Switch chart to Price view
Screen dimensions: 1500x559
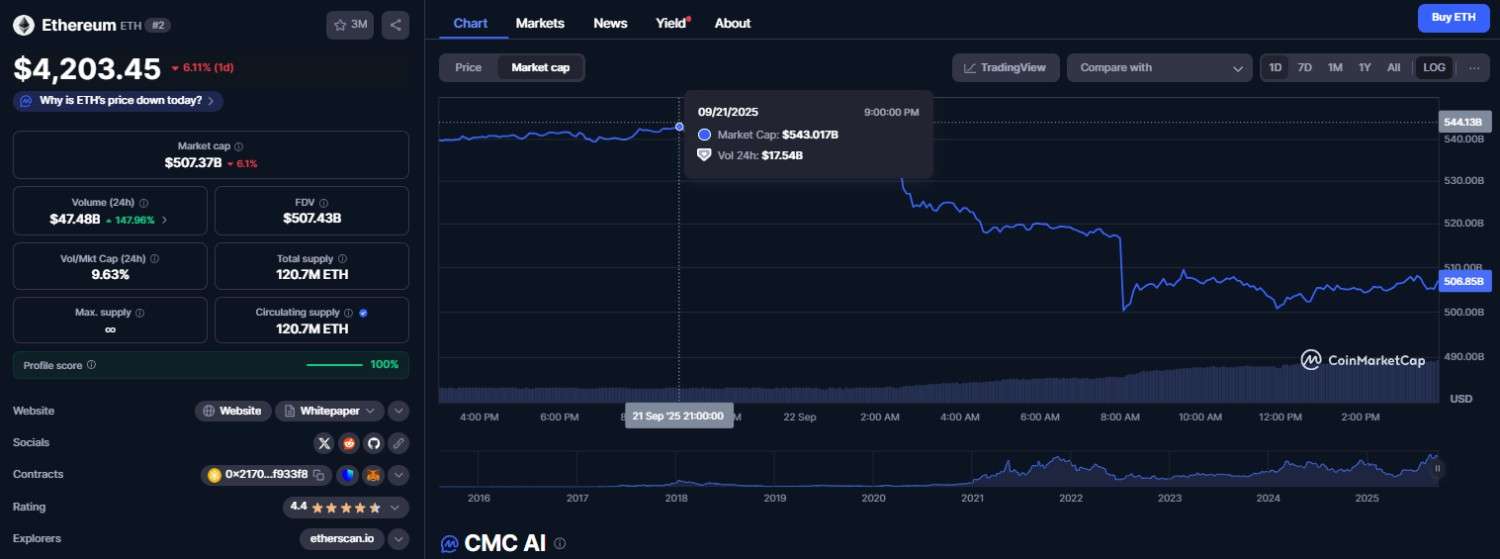click(x=468, y=68)
